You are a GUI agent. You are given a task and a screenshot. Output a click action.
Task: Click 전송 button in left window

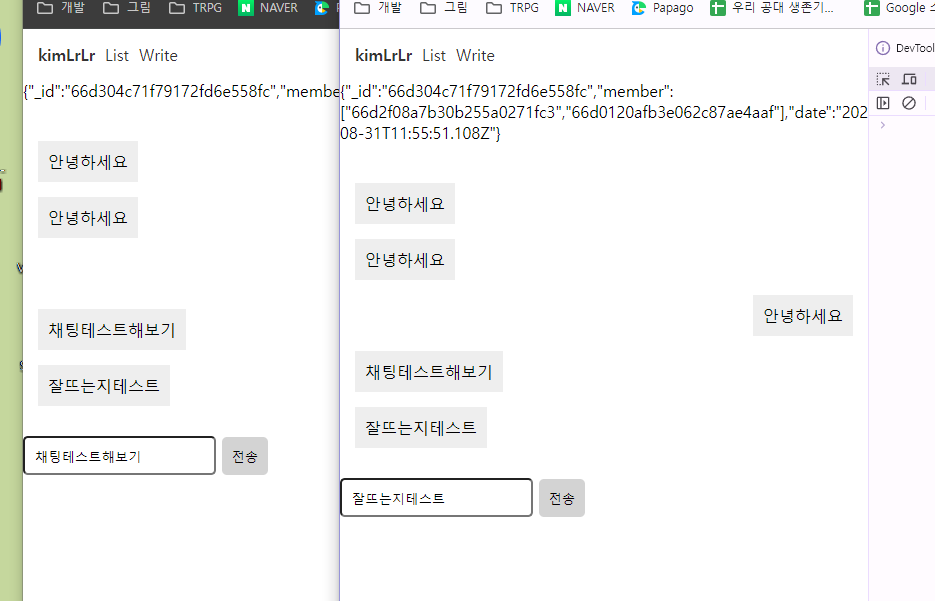pyautogui.click(x=244, y=456)
